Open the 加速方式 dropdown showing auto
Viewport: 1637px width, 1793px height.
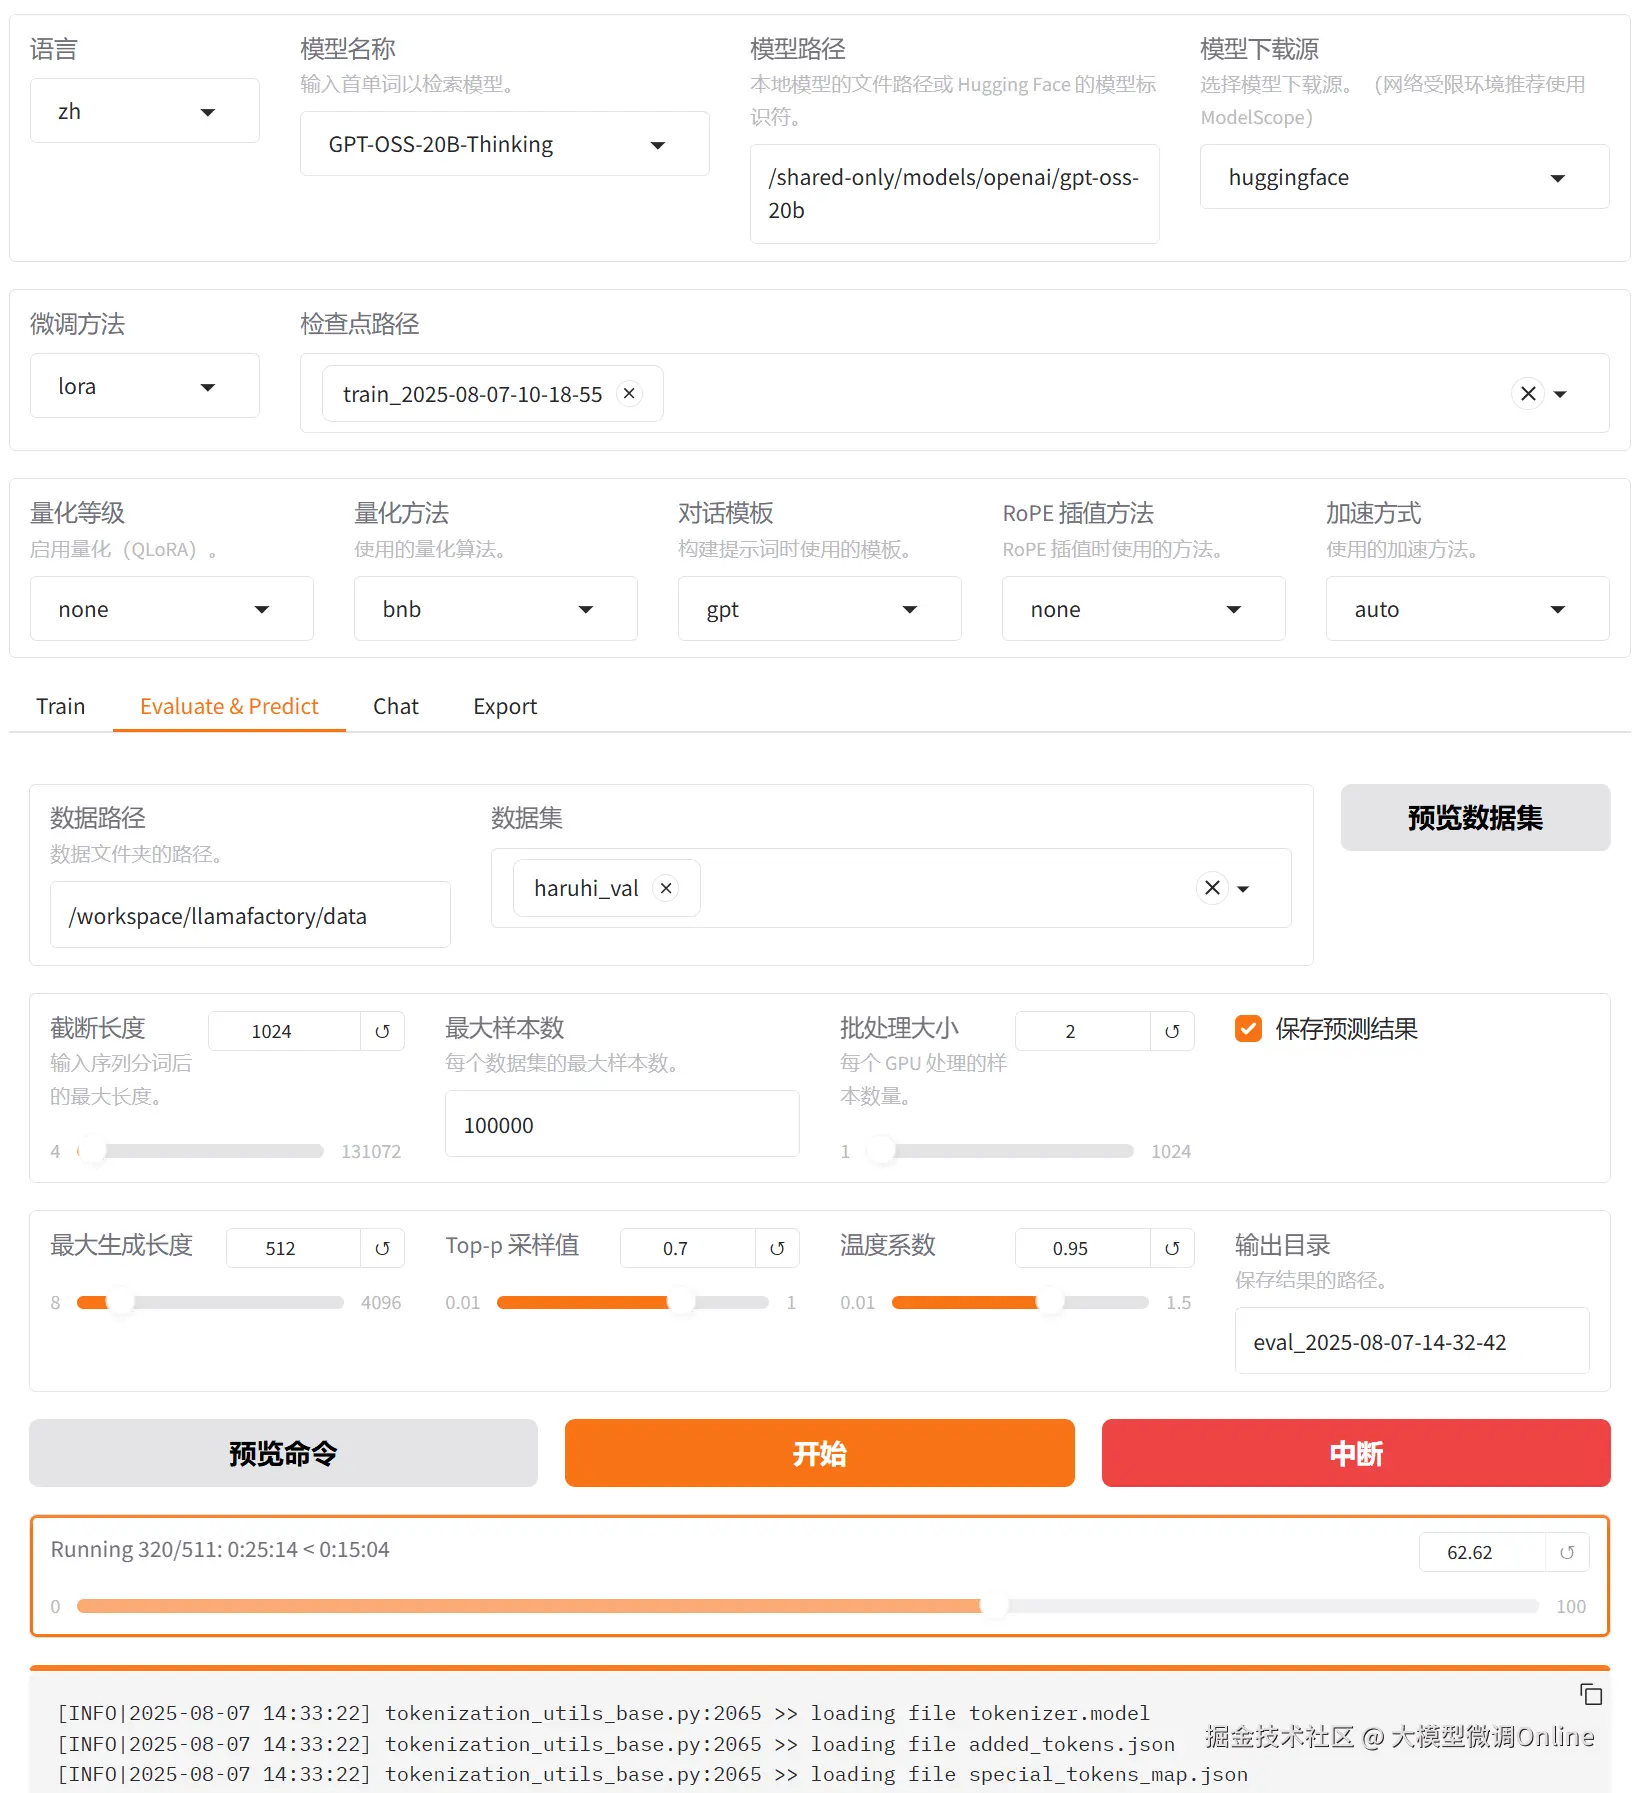click(x=1468, y=609)
